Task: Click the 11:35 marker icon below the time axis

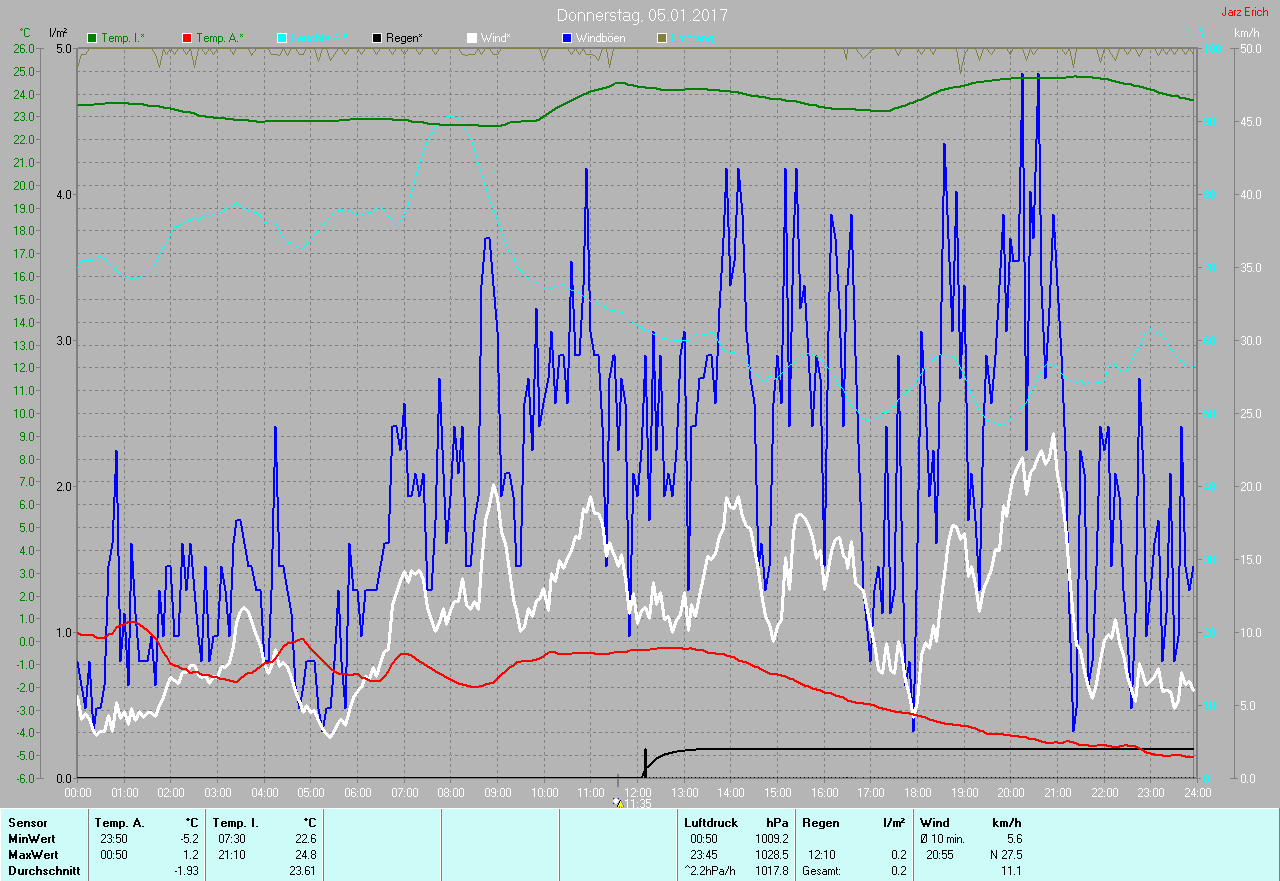Action: click(619, 802)
